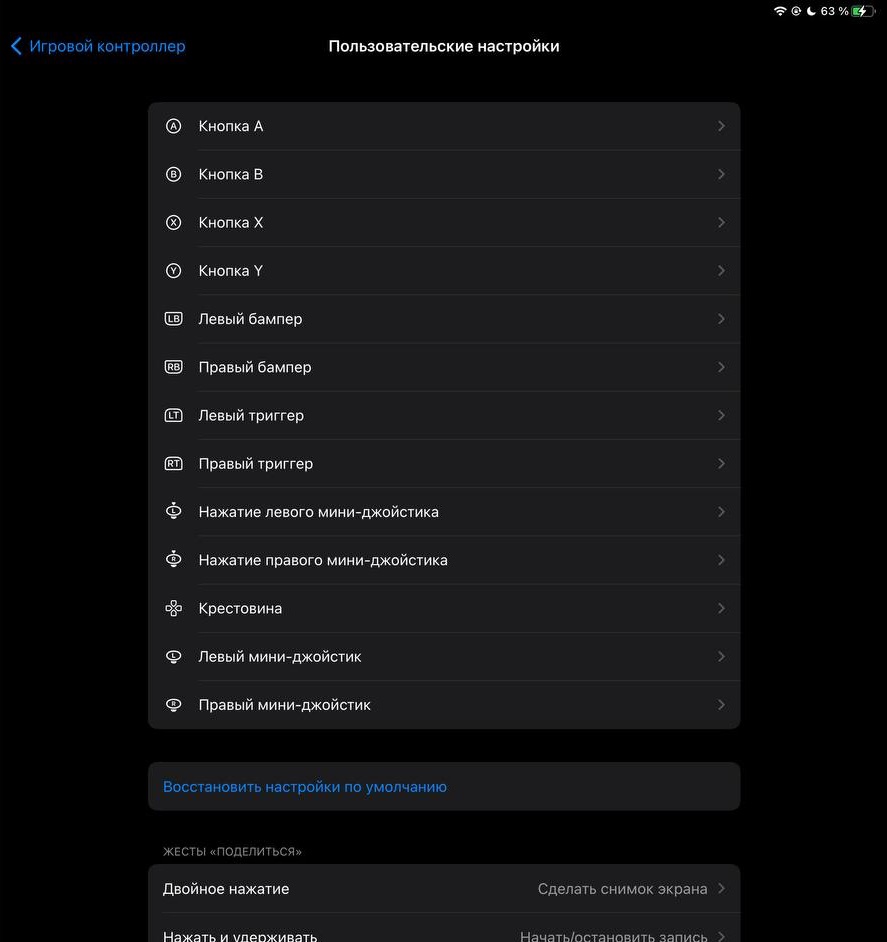Viewport: 887px width, 942px height.
Task: Open the Правый триггер settings row
Action: pyautogui.click(x=444, y=464)
